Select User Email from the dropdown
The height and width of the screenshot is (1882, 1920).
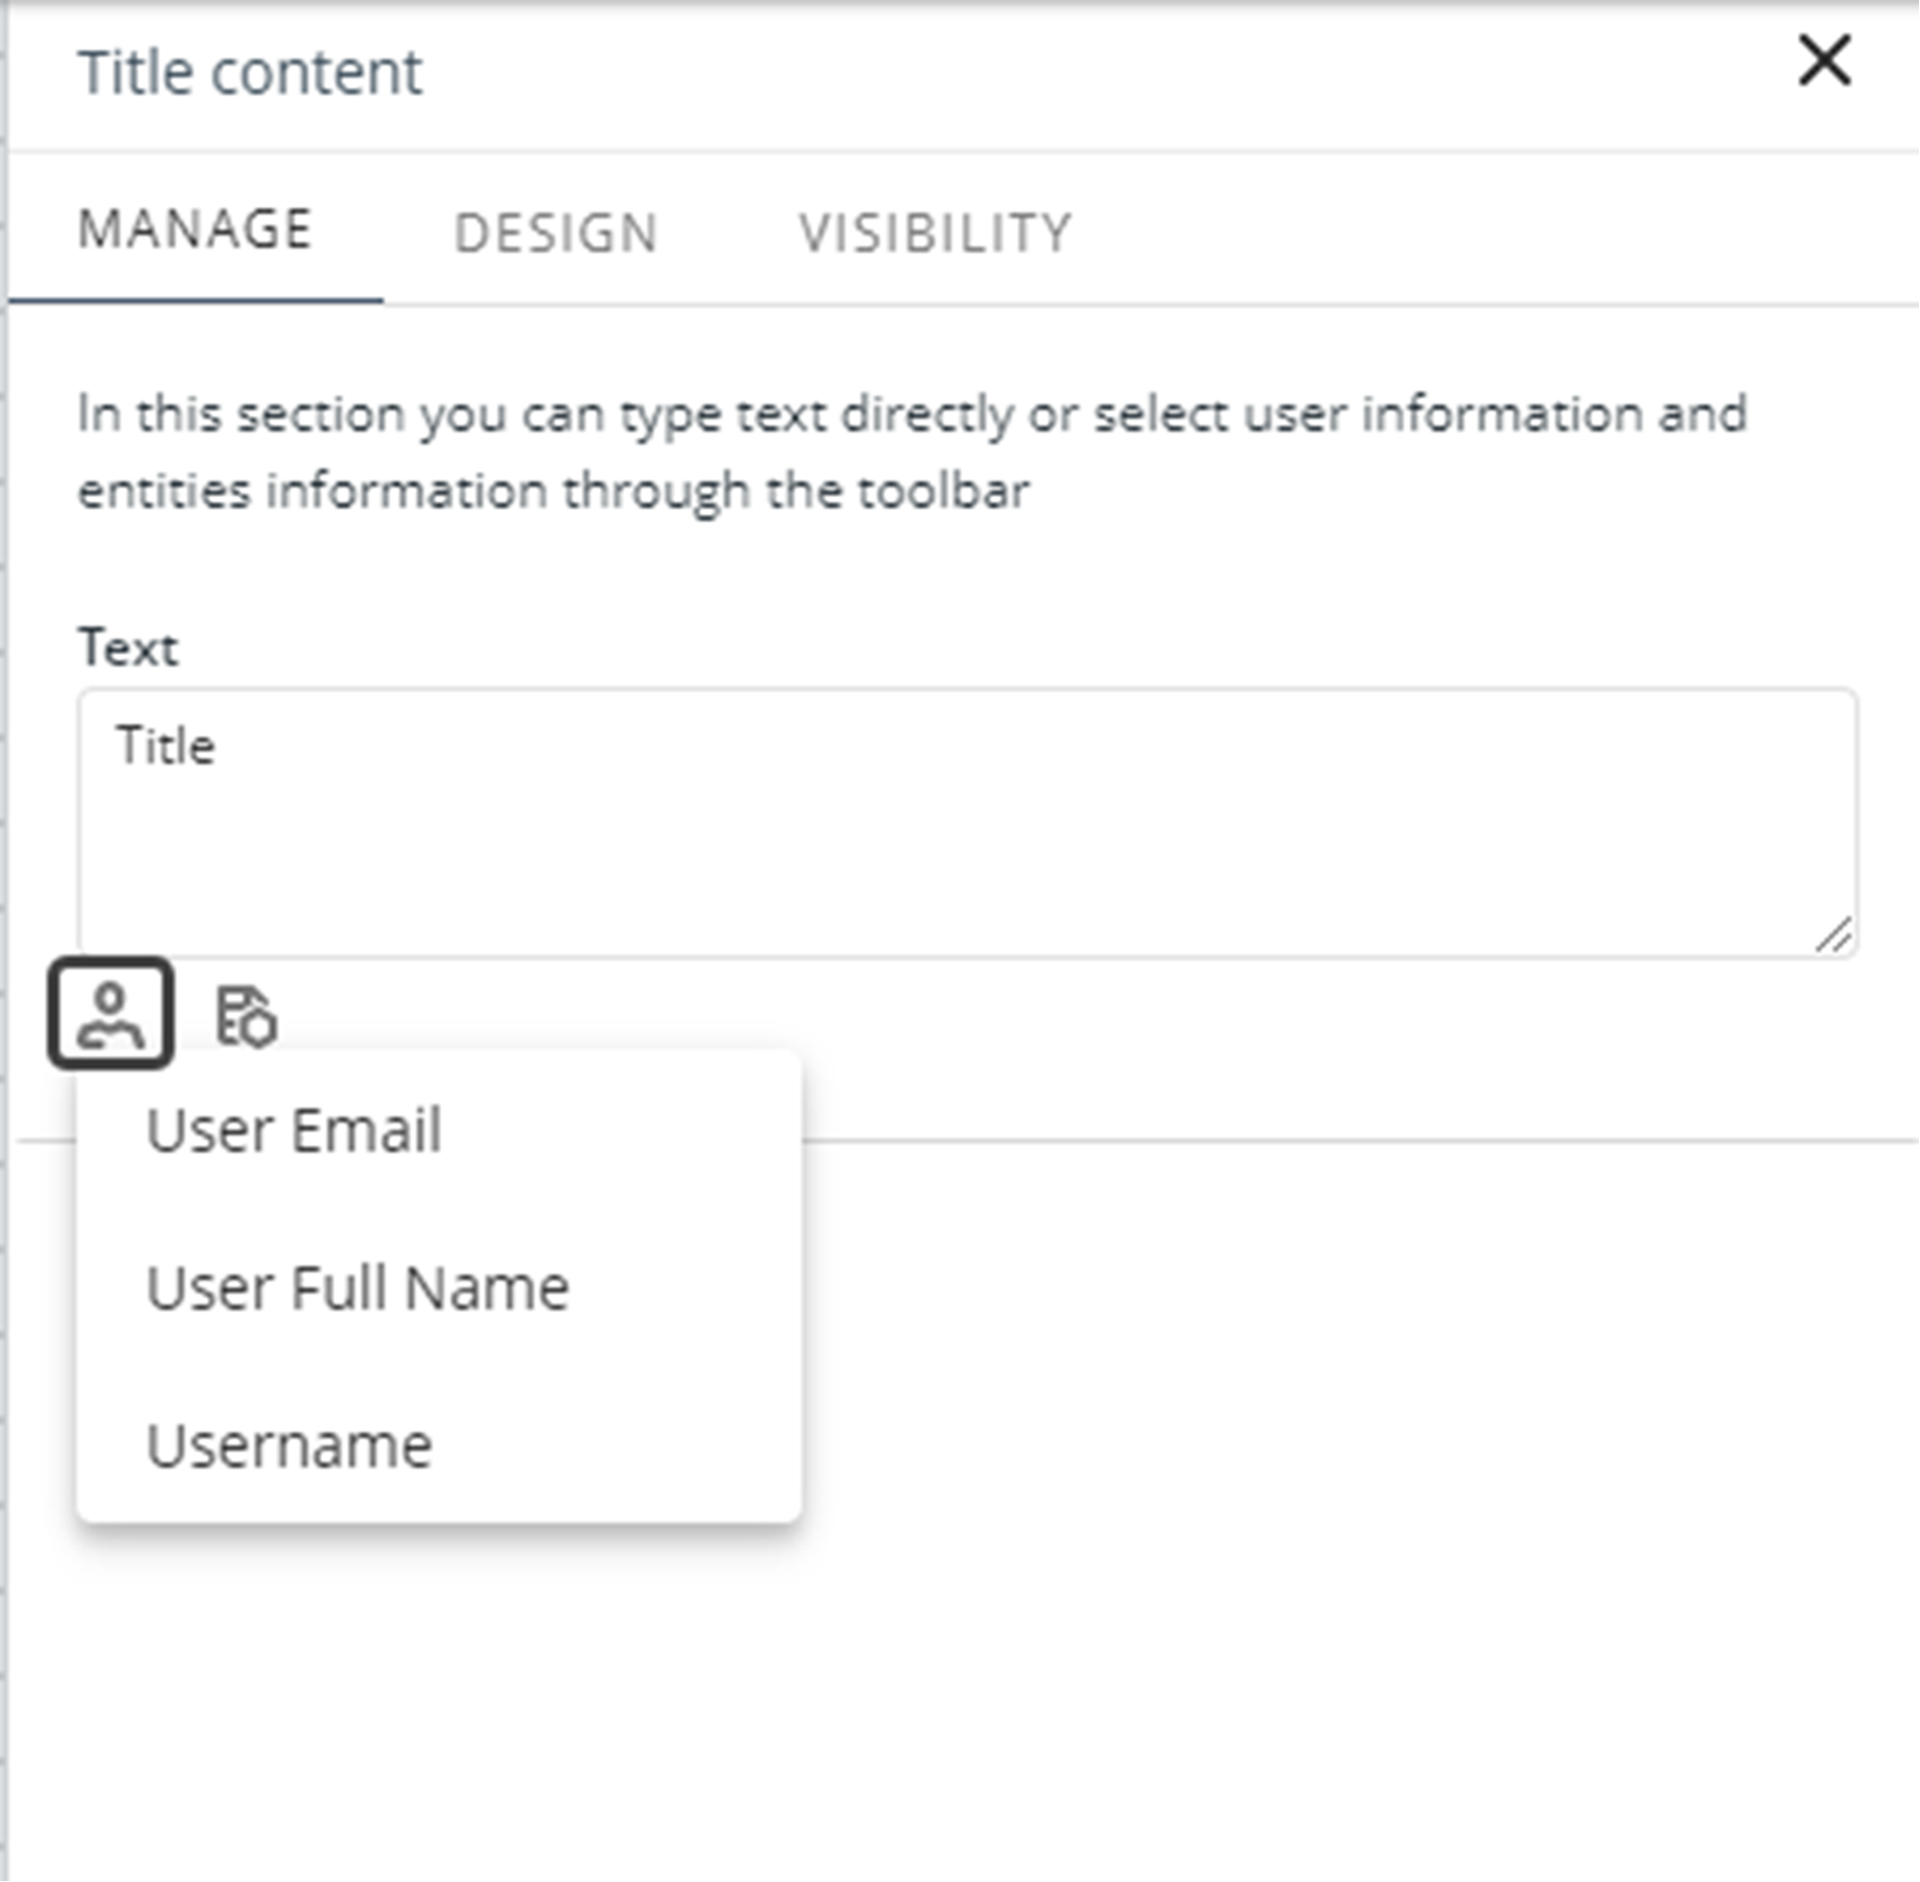pyautogui.click(x=439, y=1130)
